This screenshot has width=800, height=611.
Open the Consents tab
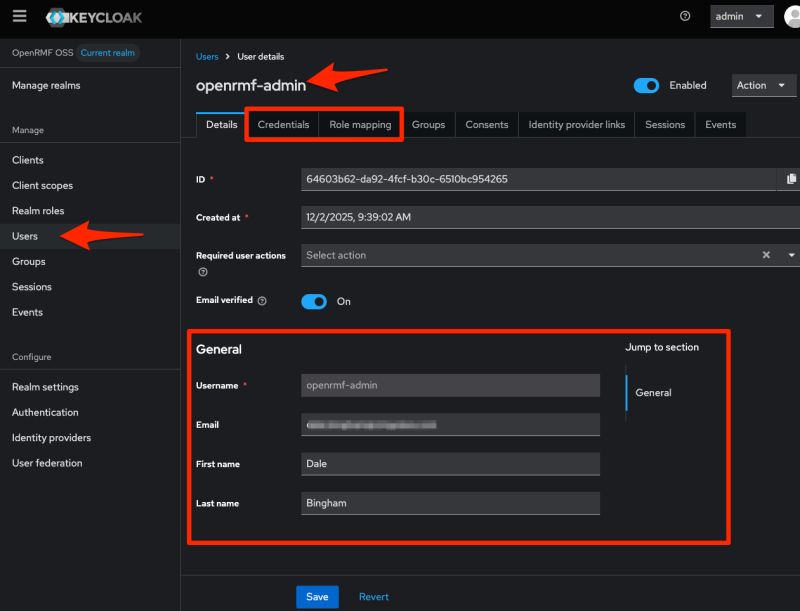point(487,125)
